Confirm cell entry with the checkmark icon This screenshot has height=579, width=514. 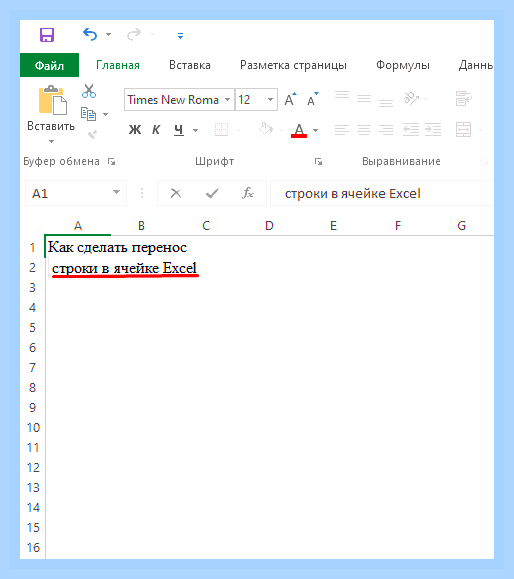point(212,193)
